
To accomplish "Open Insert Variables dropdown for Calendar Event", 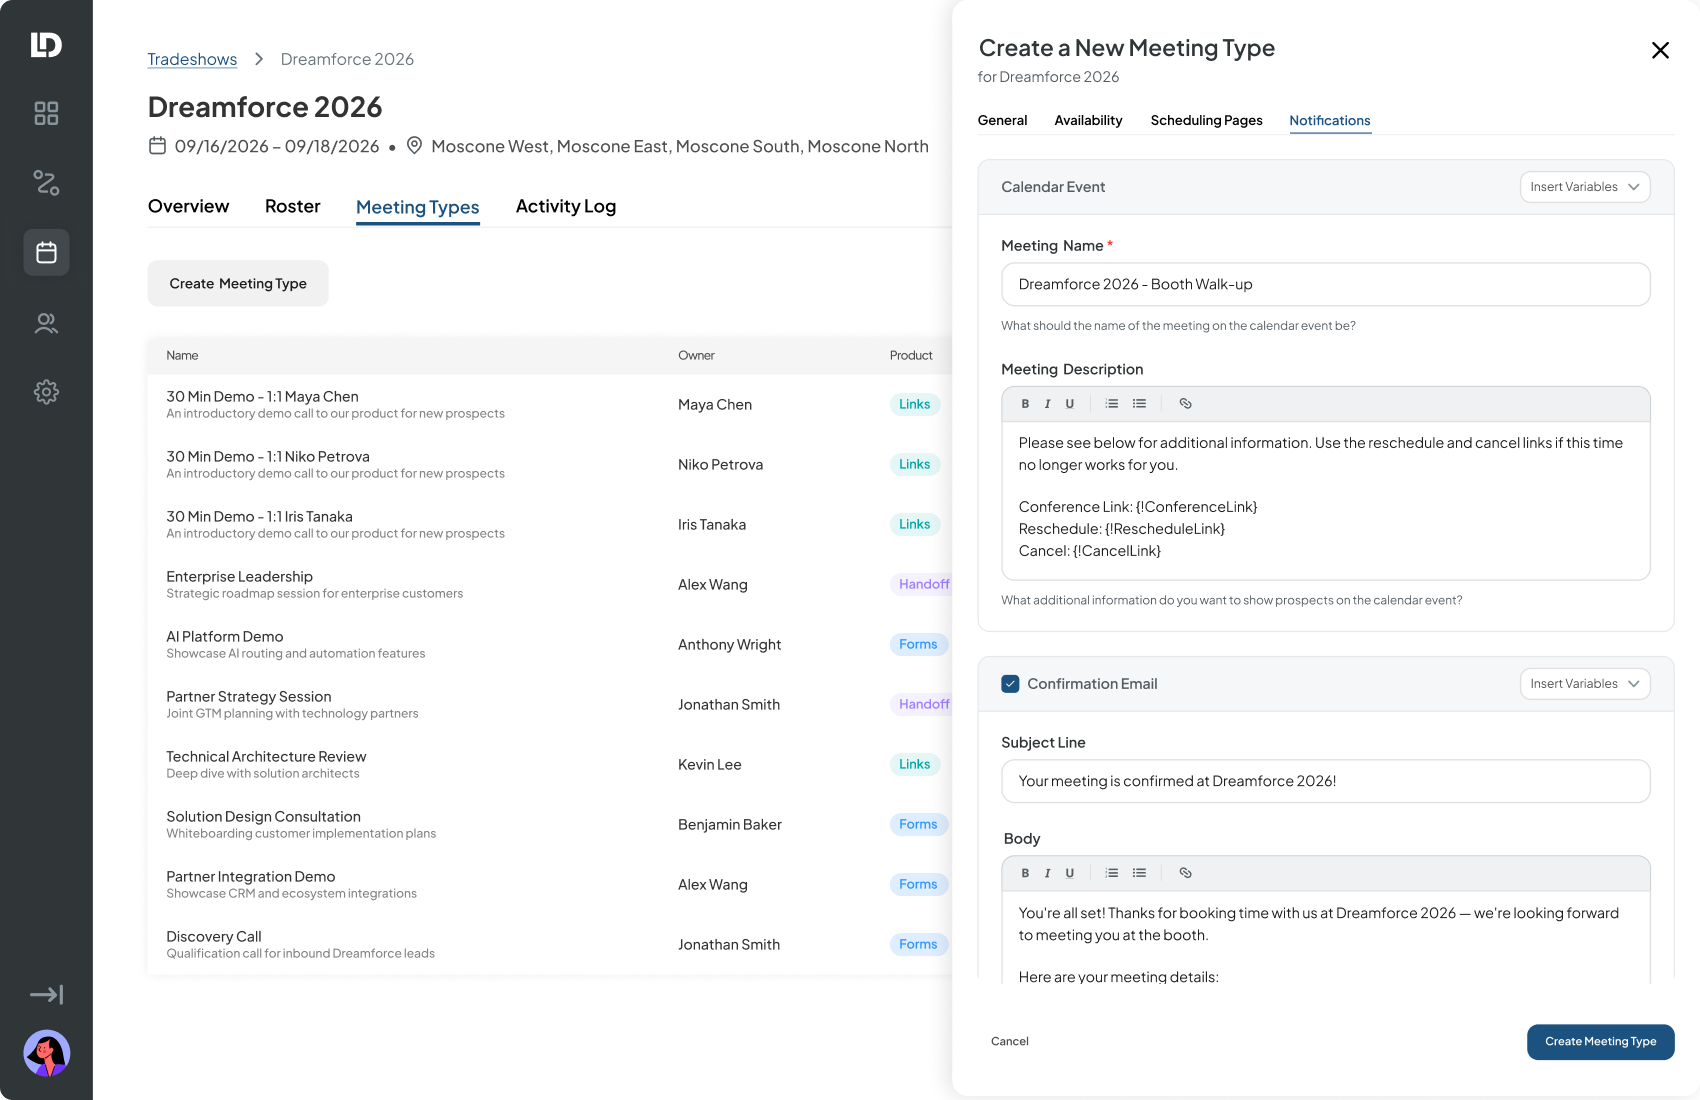I will point(1585,187).
